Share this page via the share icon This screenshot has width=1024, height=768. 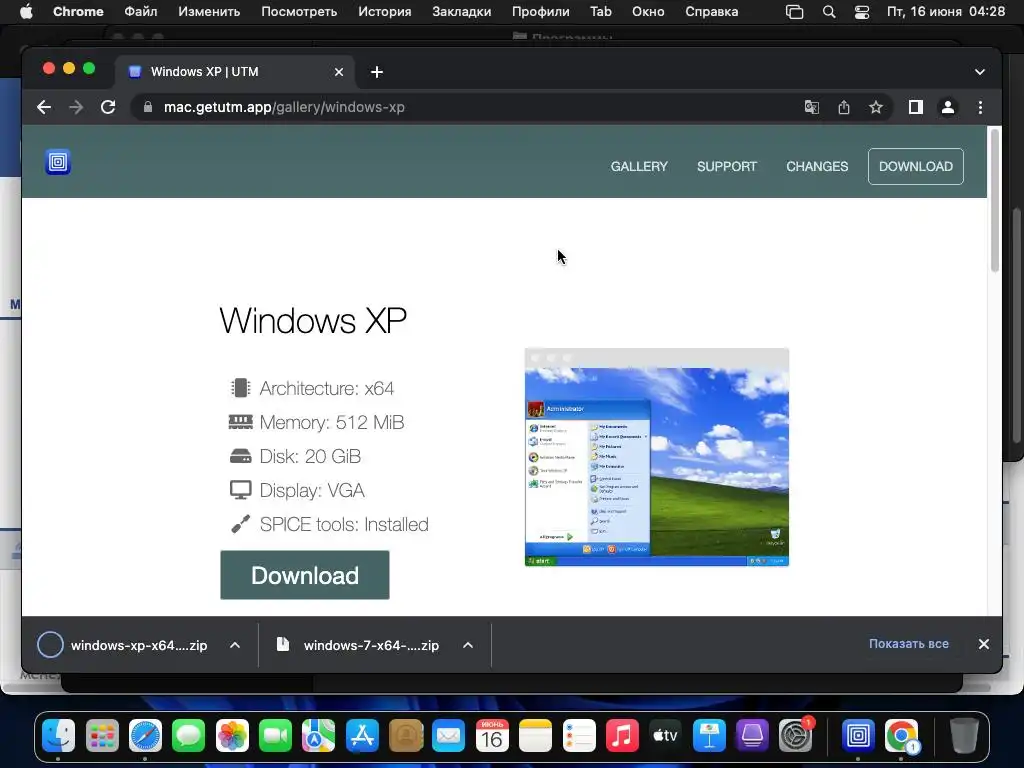[844, 107]
